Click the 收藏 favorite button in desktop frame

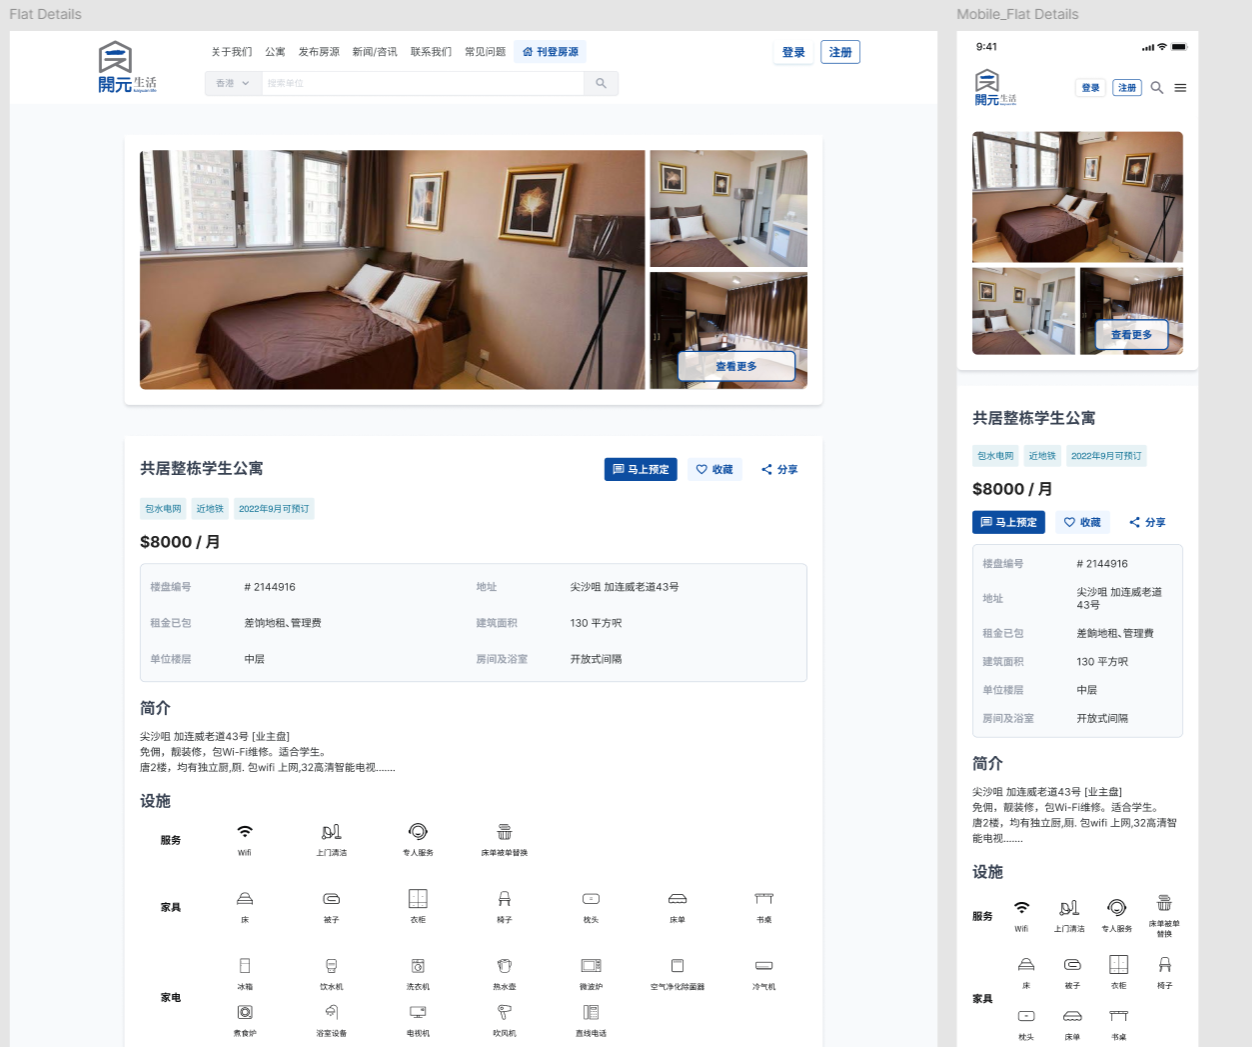coord(714,469)
